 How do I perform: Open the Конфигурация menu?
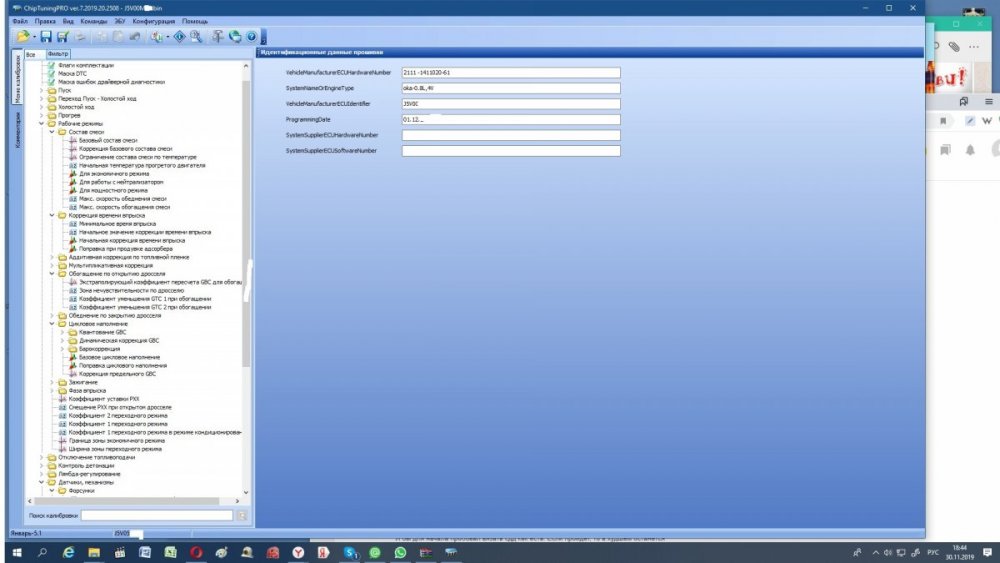click(154, 21)
